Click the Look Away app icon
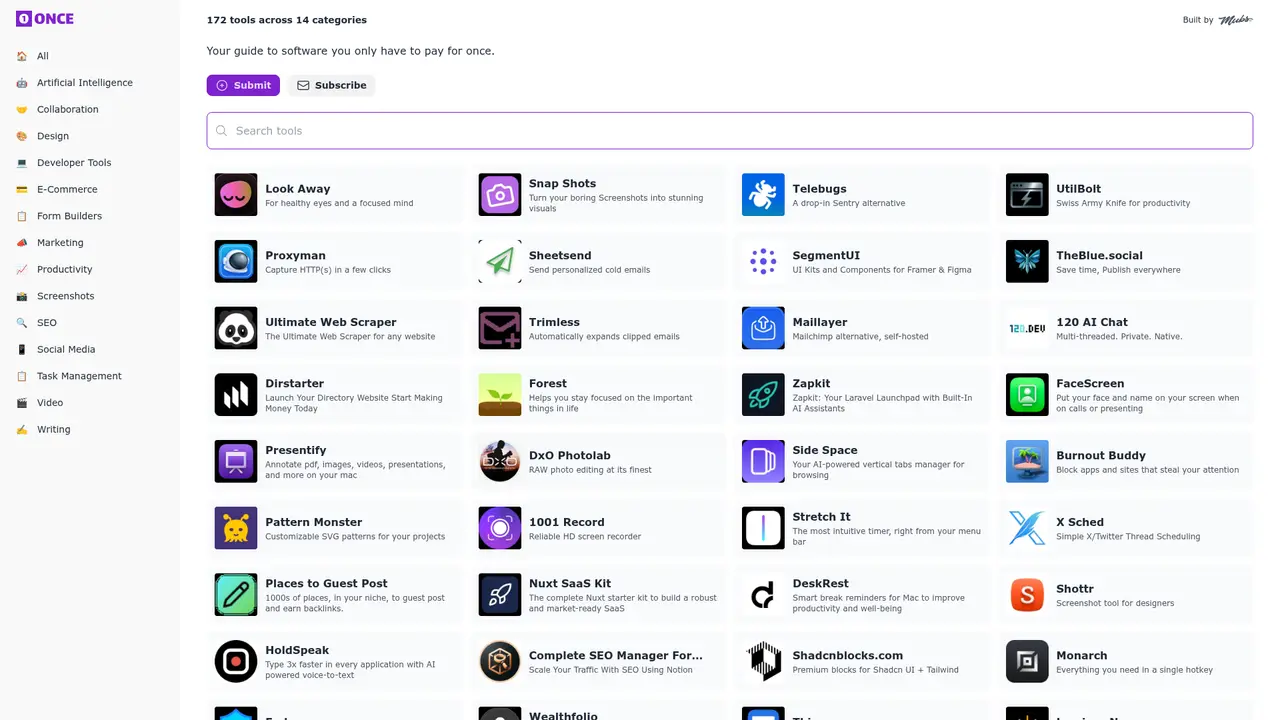The image size is (1280, 720). pyautogui.click(x=236, y=195)
